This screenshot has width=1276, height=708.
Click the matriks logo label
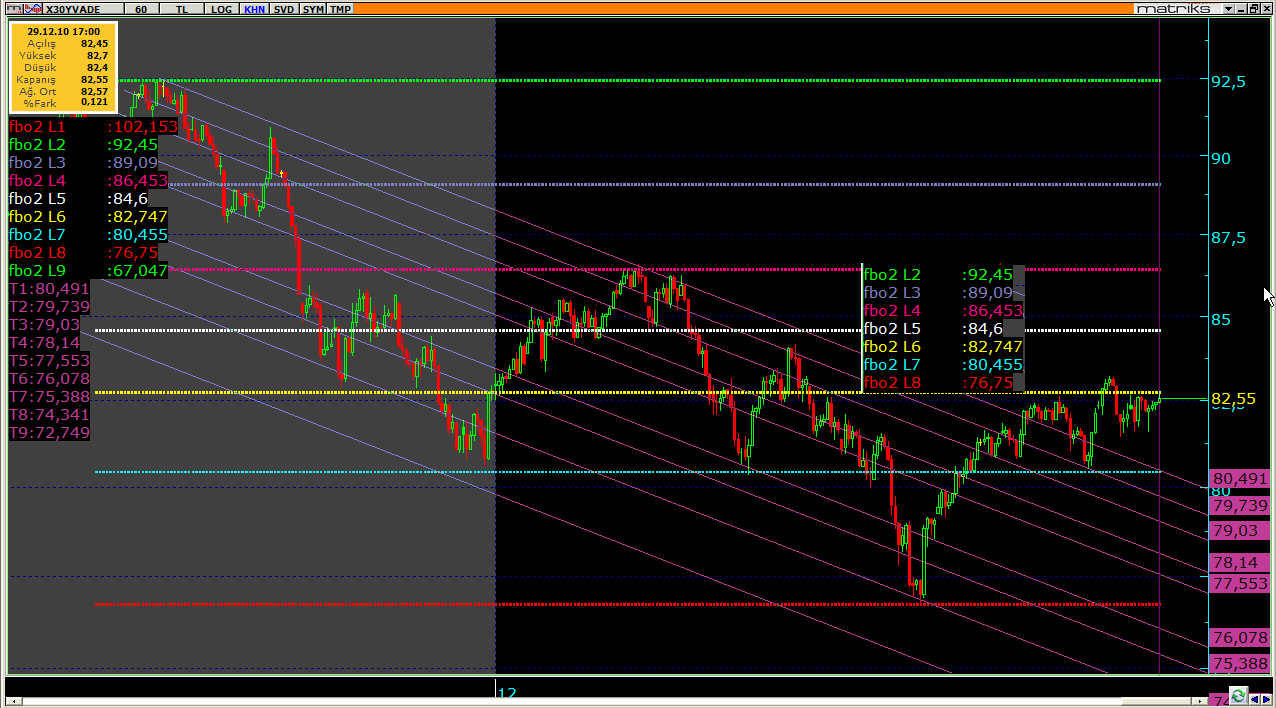click(x=1176, y=8)
